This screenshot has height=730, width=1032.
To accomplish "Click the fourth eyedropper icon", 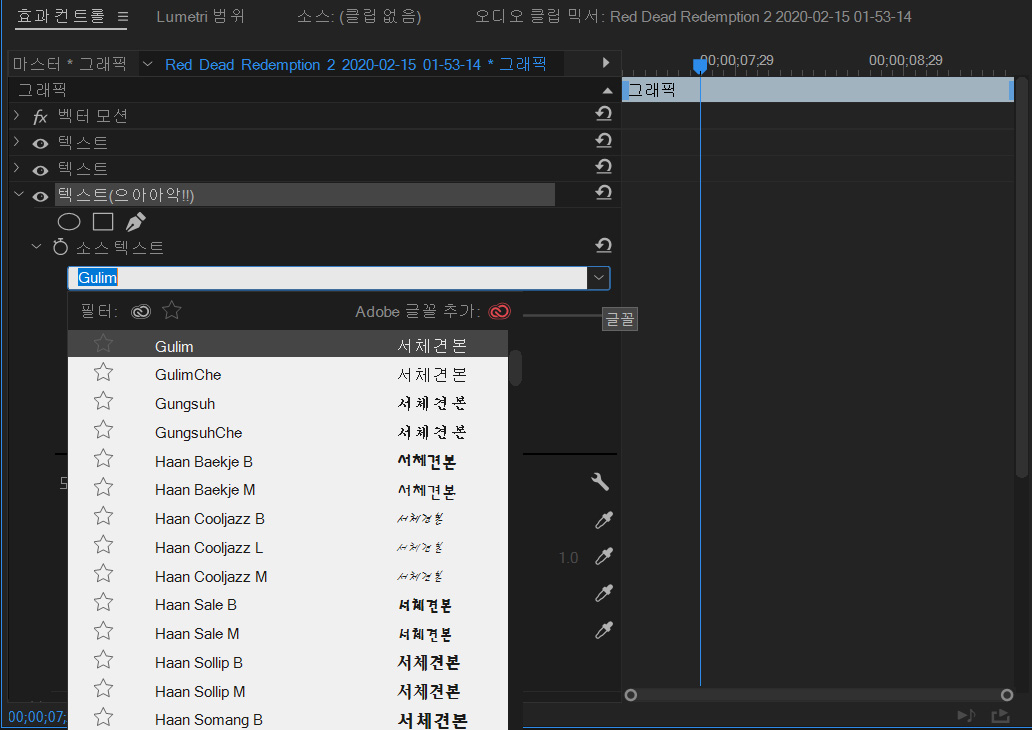I will [604, 631].
